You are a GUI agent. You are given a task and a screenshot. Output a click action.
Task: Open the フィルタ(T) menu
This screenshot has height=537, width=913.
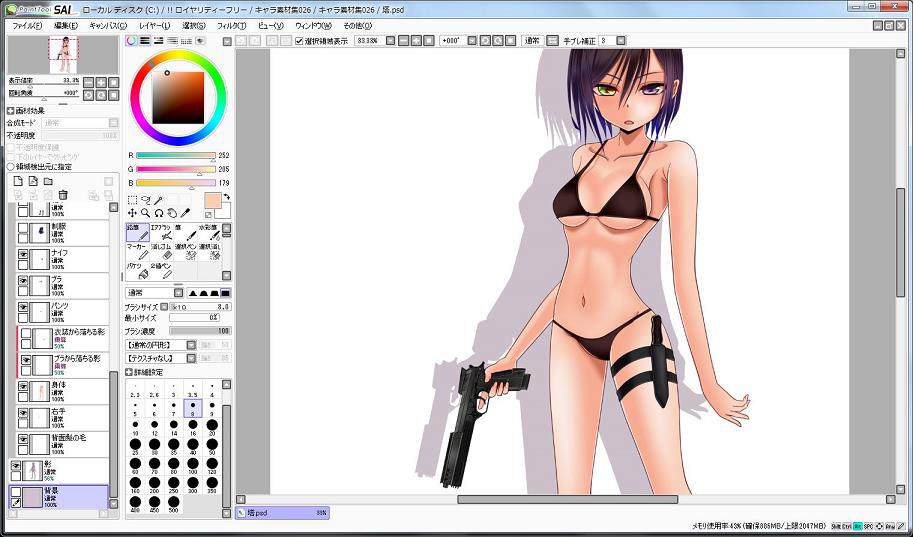[x=231, y=25]
